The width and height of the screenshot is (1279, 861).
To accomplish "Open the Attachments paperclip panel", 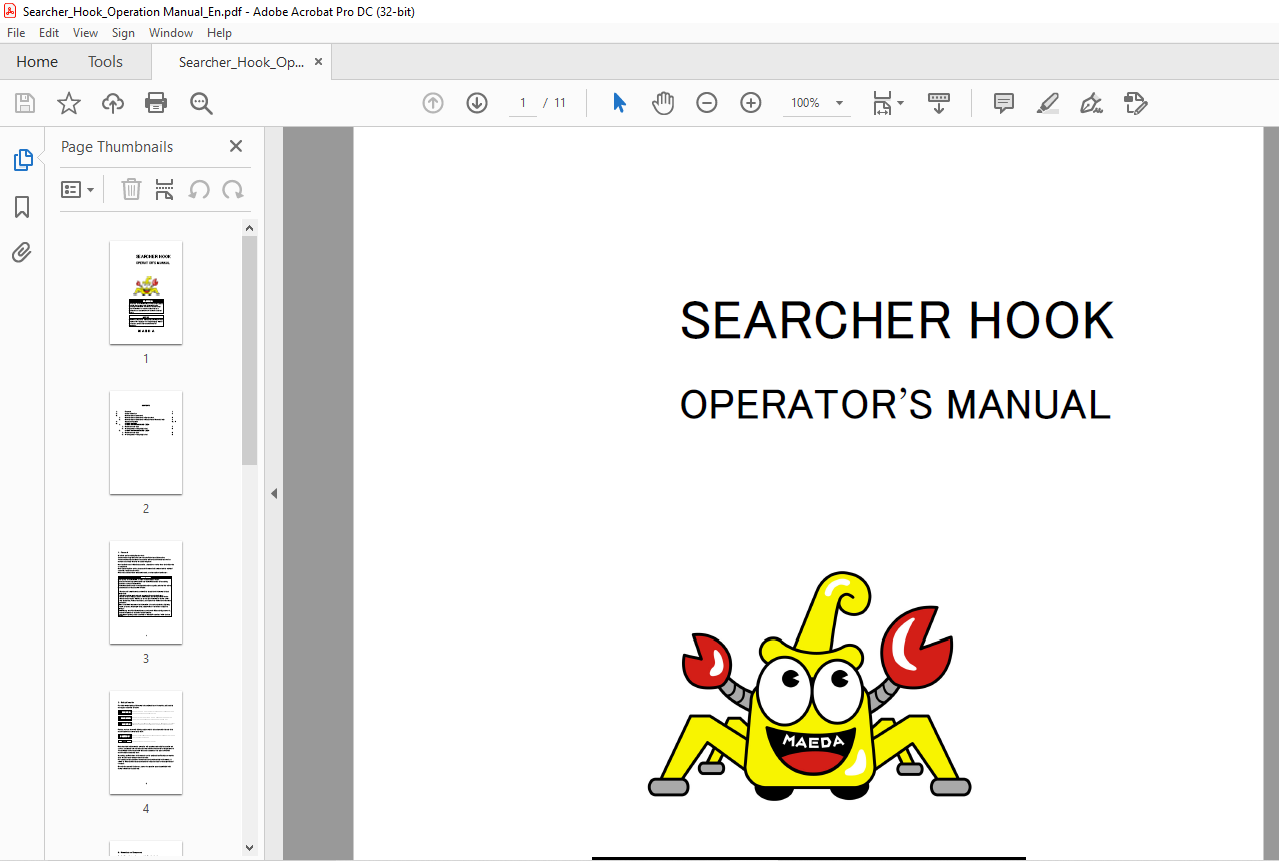I will (x=22, y=253).
